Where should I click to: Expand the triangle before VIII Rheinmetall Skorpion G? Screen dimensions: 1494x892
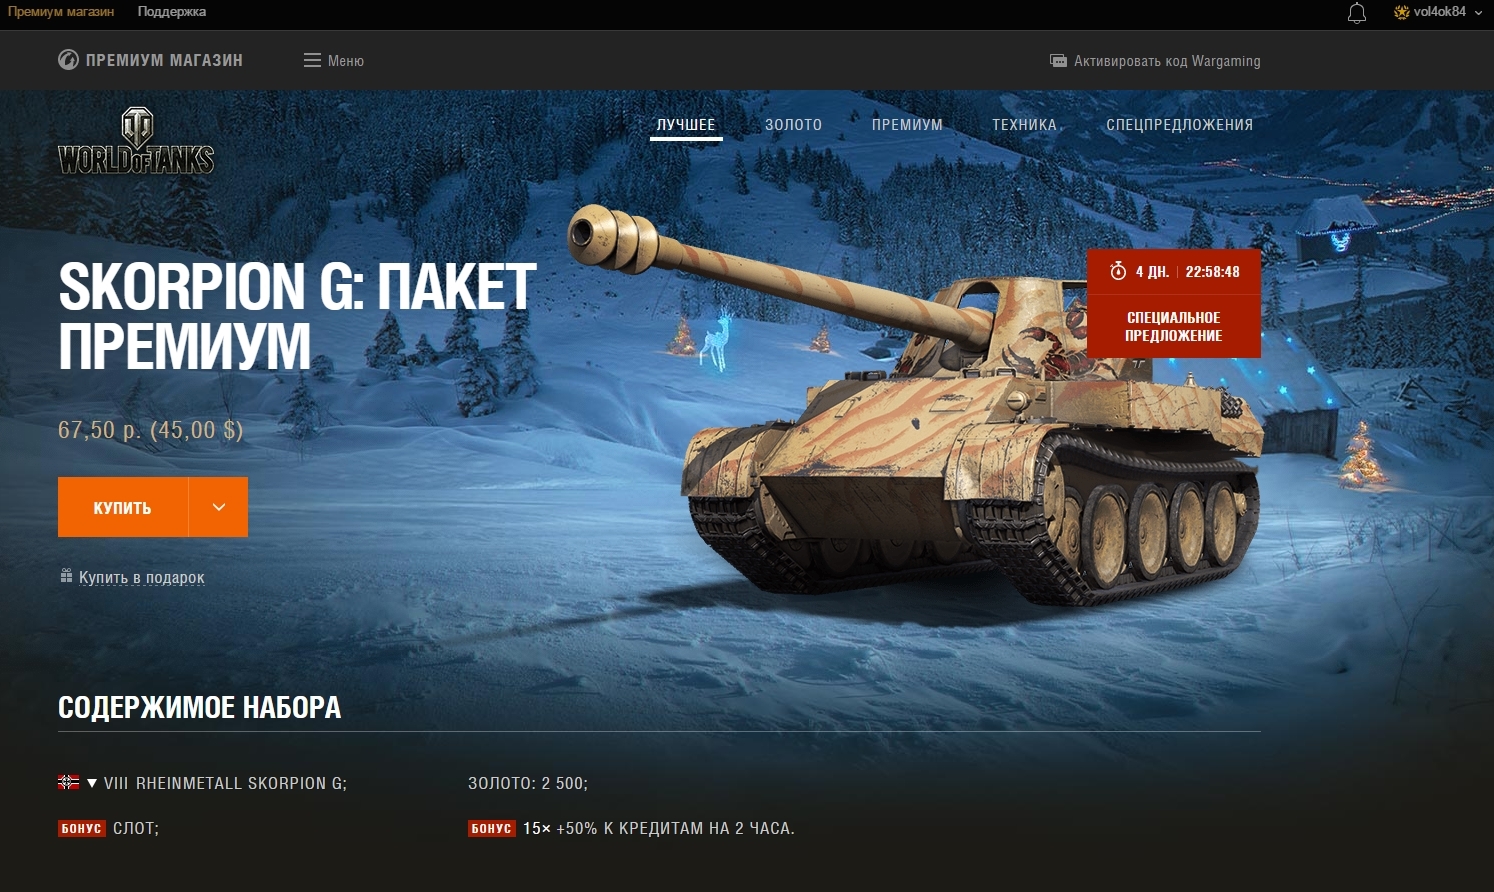pyautogui.click(x=92, y=783)
